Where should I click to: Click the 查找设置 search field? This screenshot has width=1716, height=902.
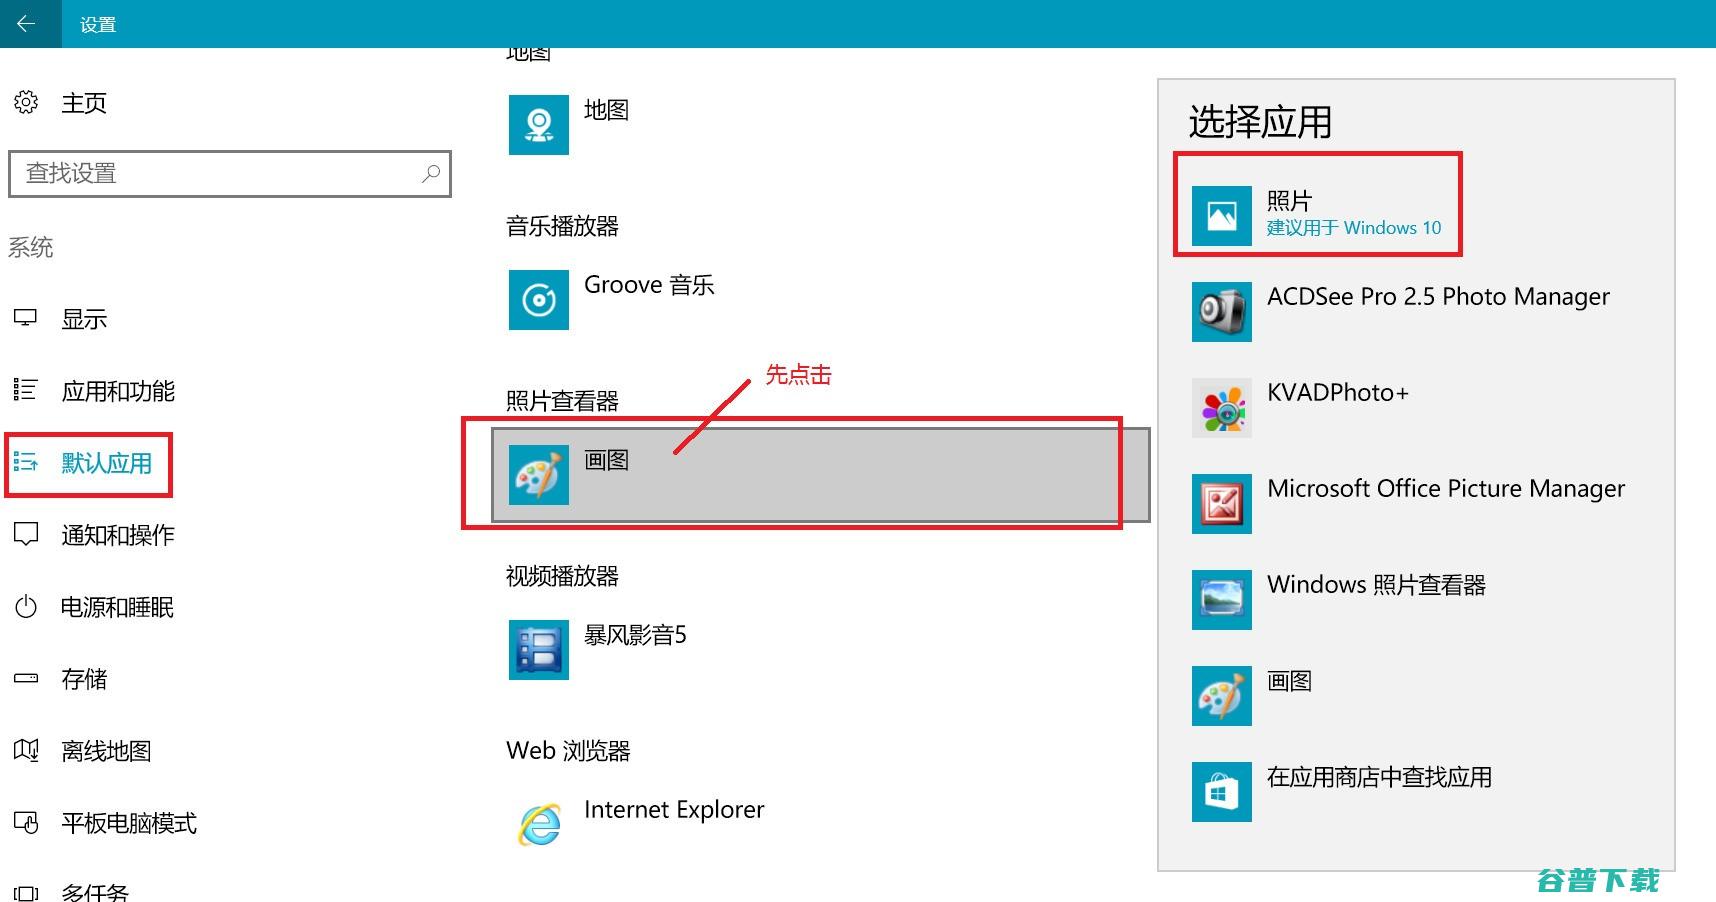230,174
